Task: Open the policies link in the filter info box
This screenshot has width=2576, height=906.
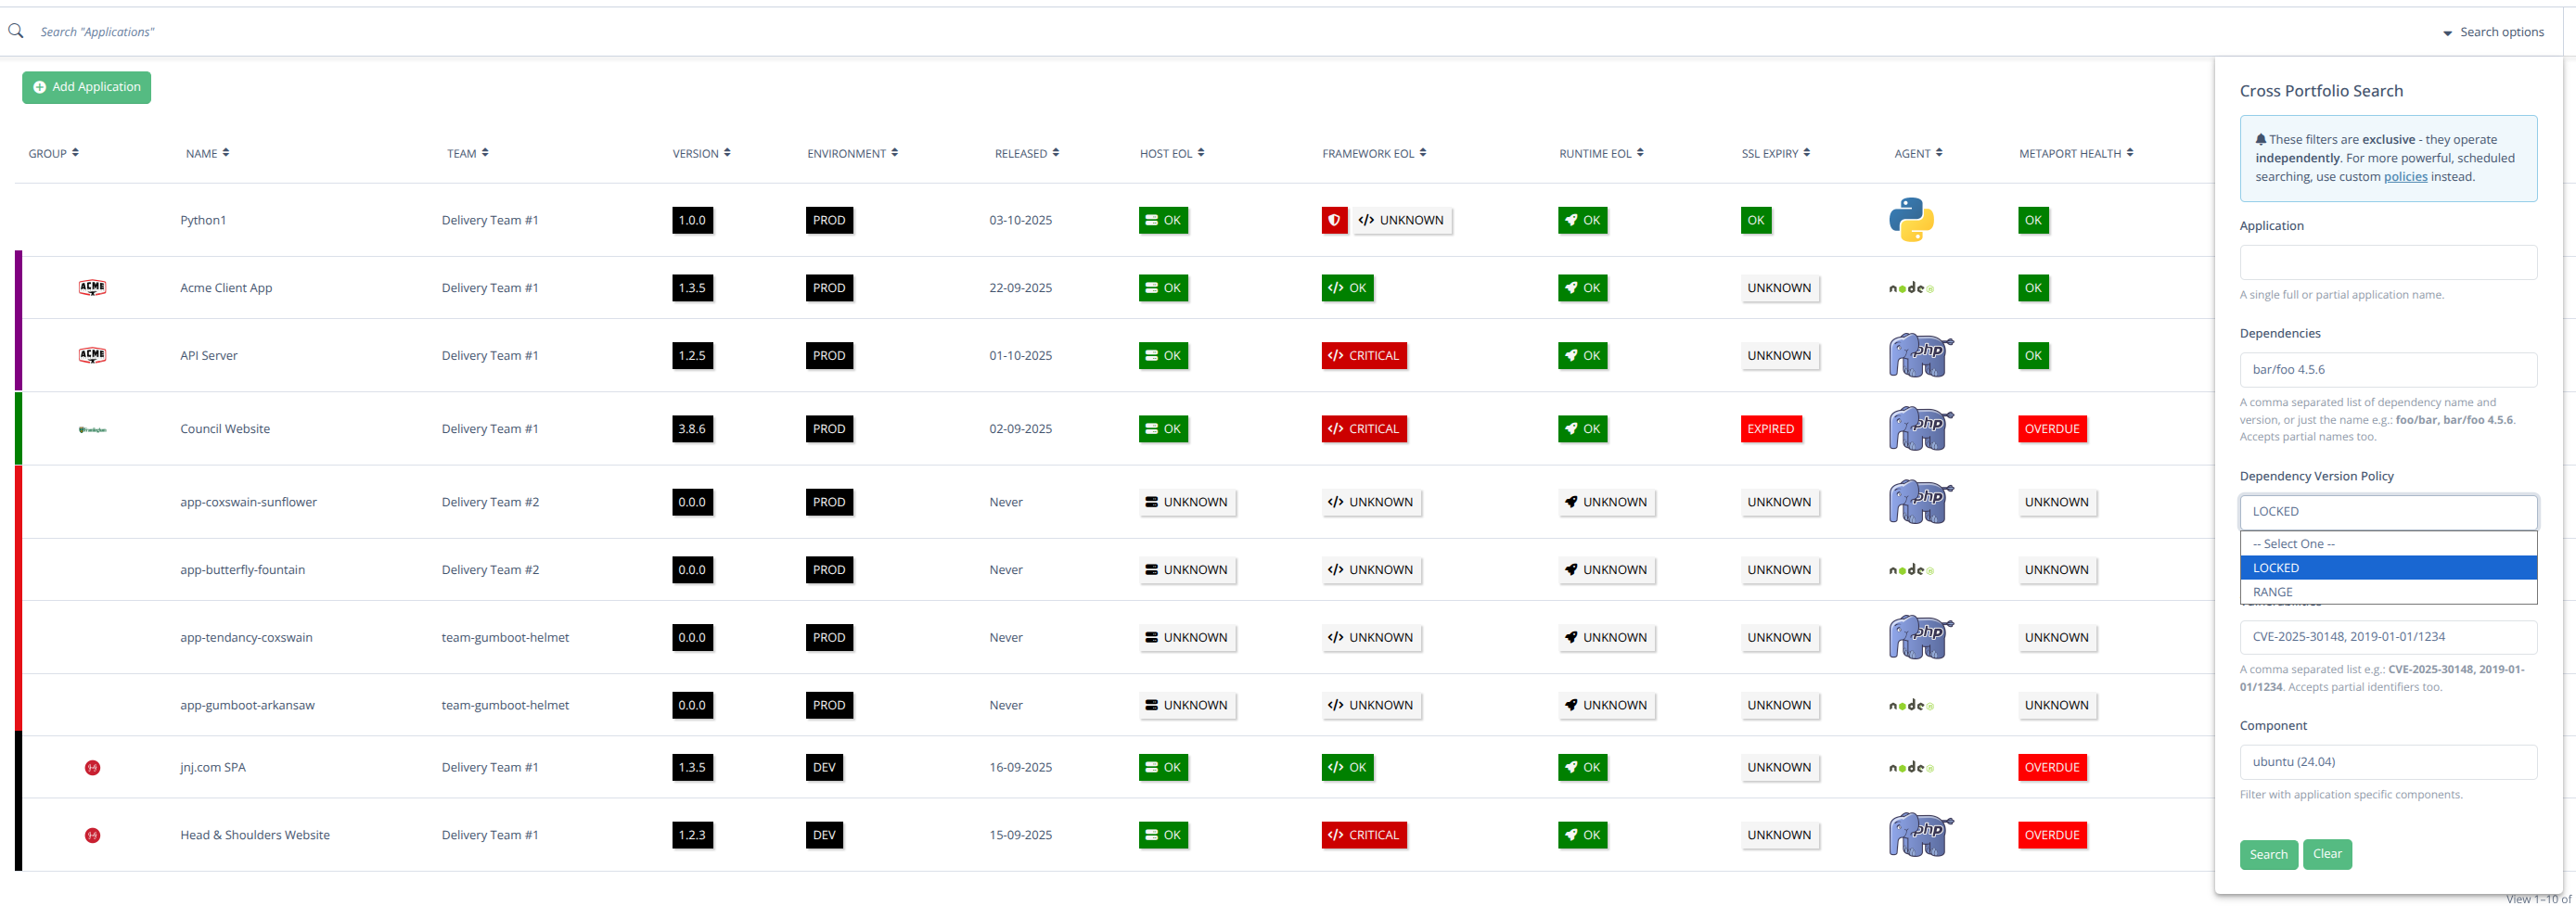Action: point(2406,176)
